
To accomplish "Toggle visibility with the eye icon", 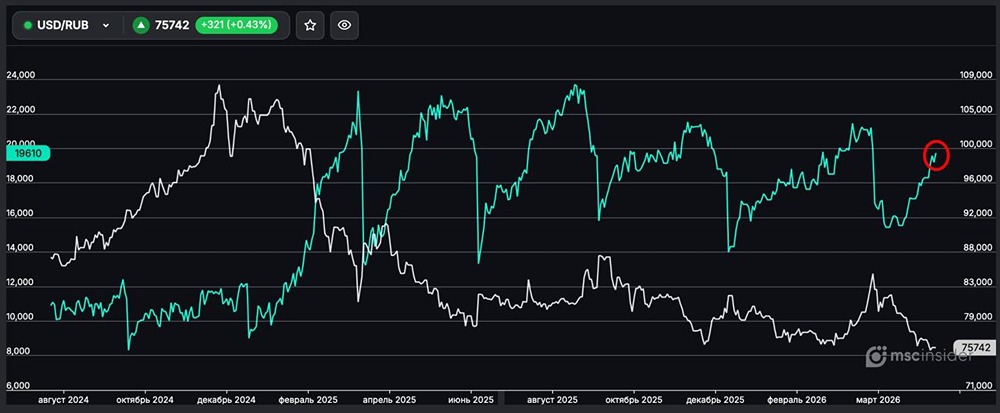I will click(x=344, y=25).
